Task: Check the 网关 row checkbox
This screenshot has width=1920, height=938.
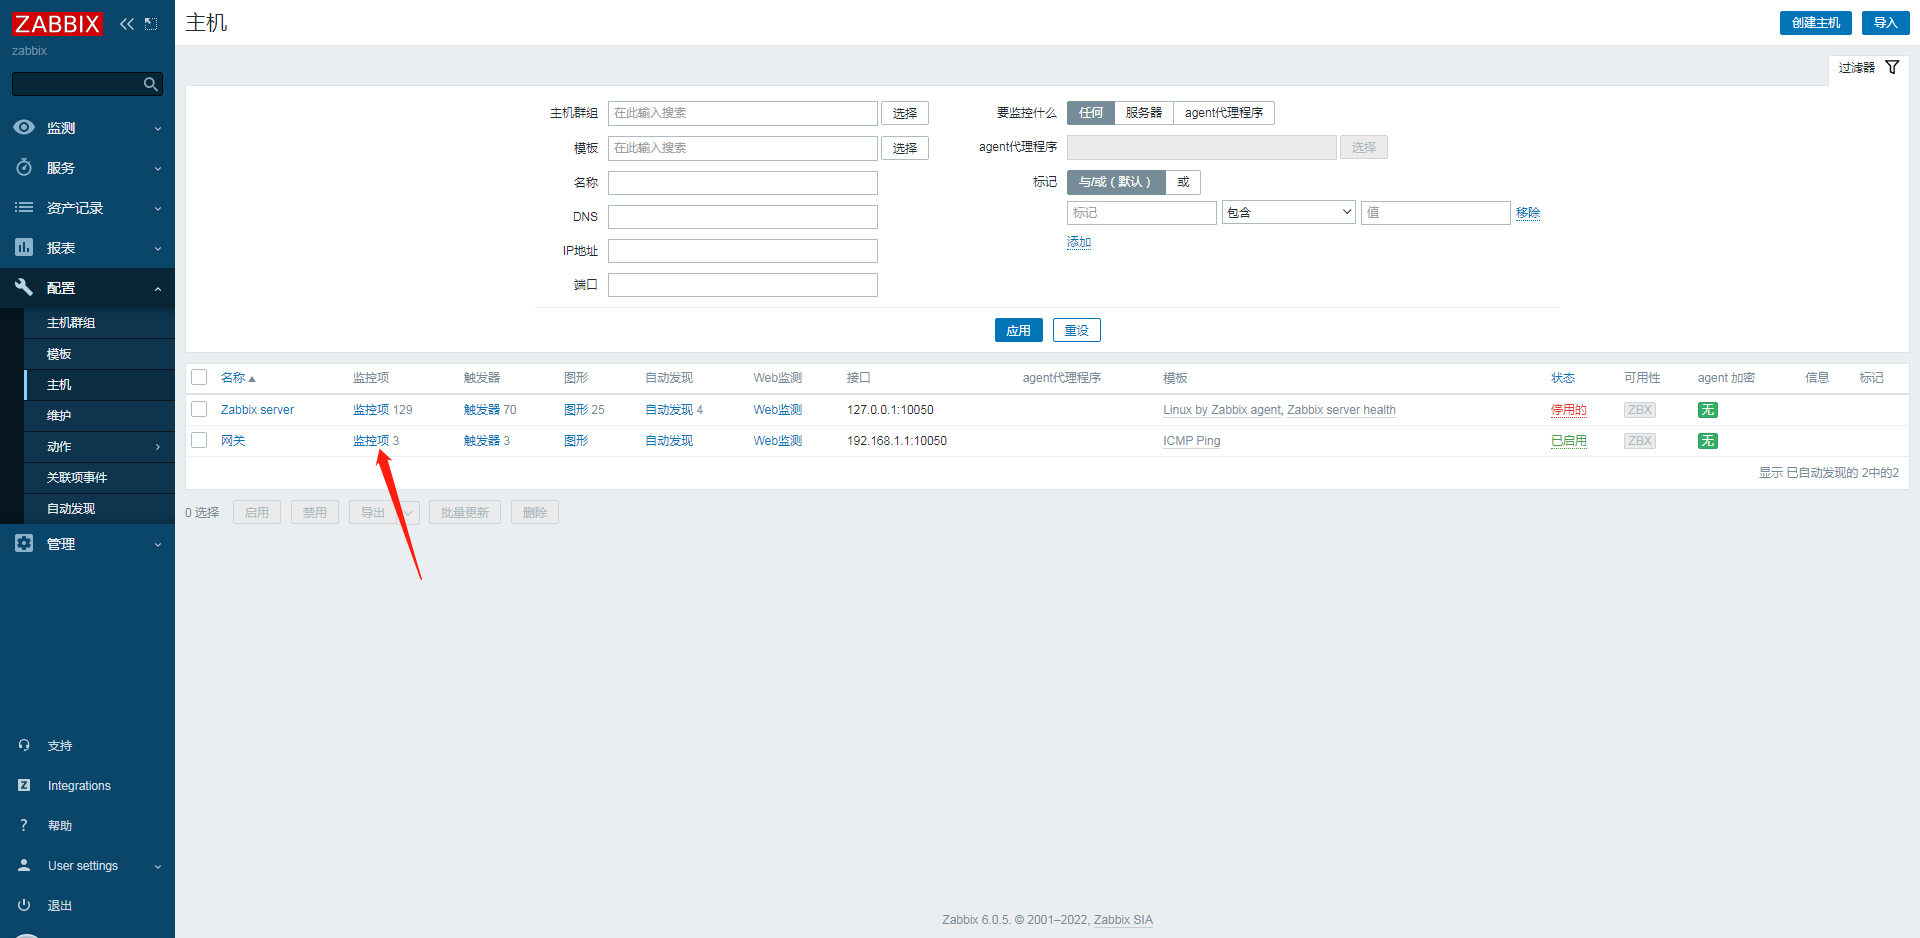Action: [x=199, y=440]
